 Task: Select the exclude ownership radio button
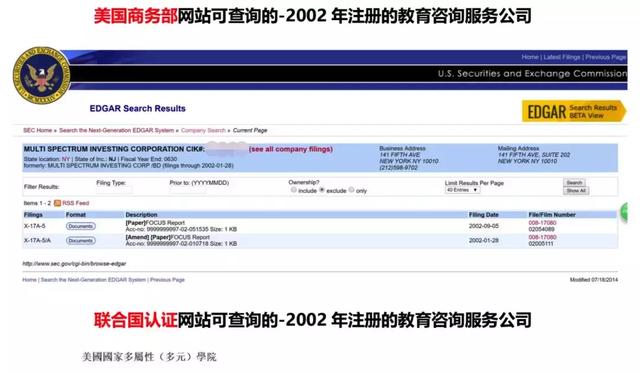tap(322, 190)
